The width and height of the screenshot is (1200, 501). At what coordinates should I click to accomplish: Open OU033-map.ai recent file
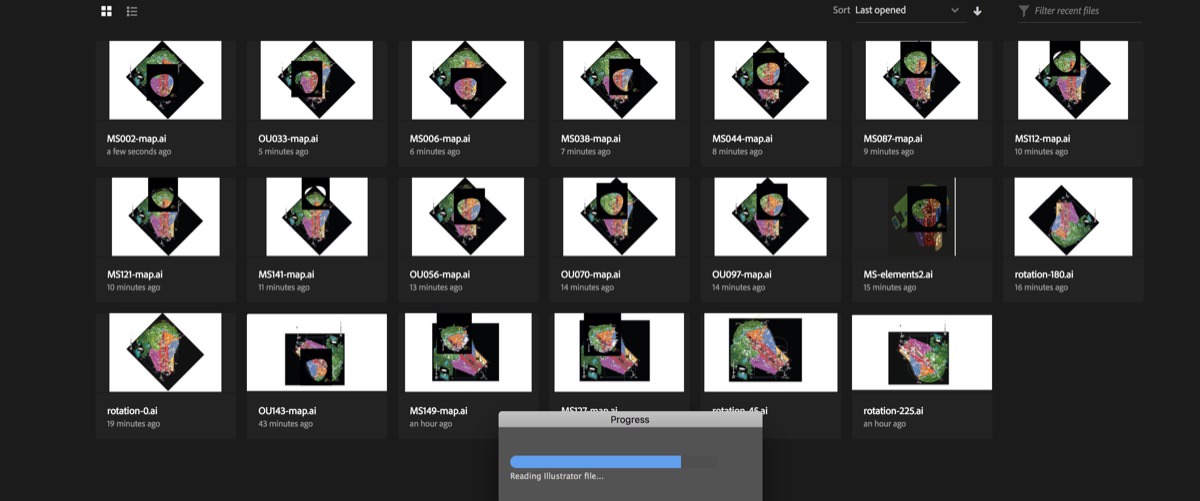click(316, 81)
